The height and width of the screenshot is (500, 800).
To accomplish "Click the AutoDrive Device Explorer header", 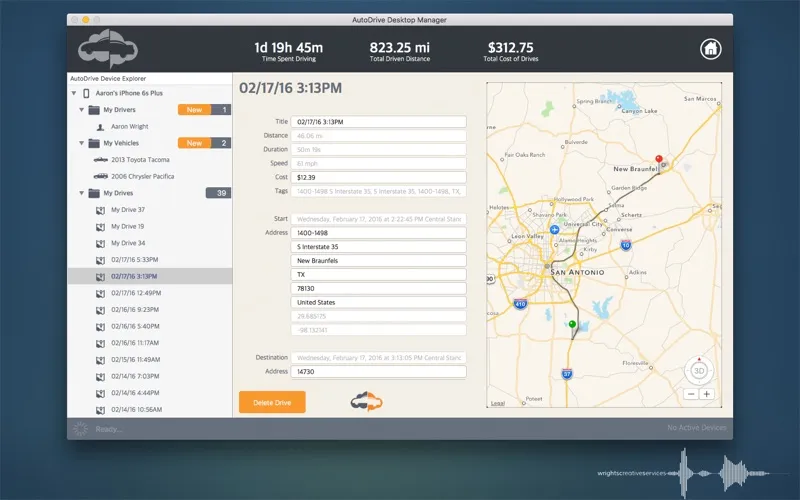I will coord(108,79).
